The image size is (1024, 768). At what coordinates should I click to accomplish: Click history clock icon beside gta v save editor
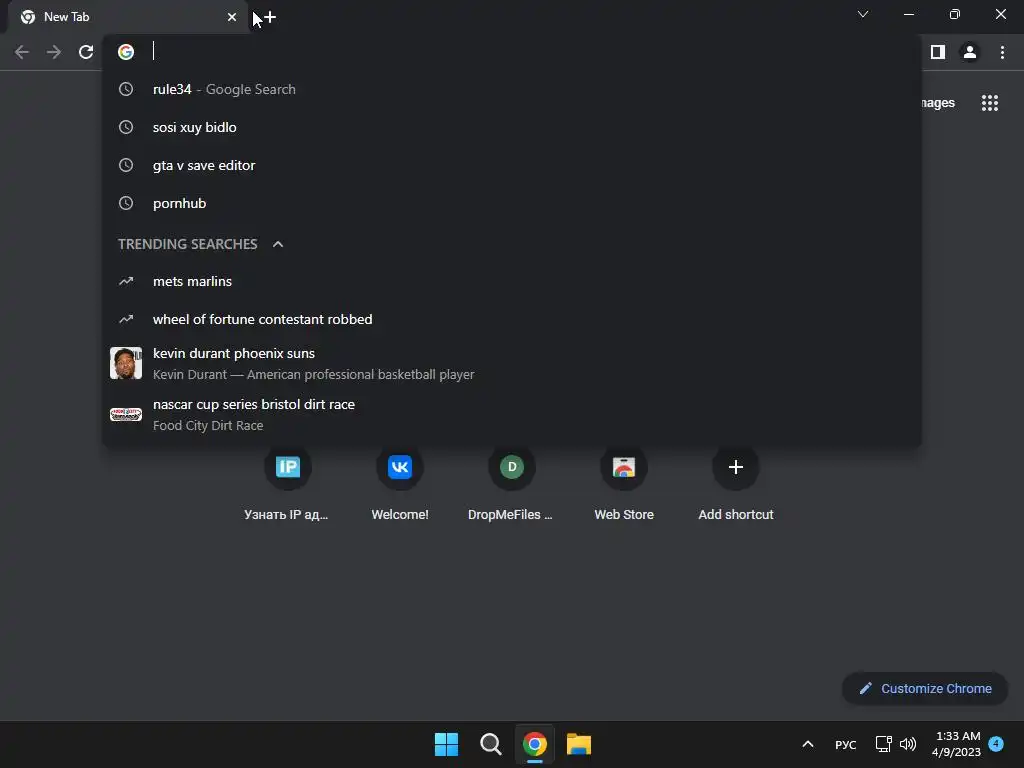126,165
